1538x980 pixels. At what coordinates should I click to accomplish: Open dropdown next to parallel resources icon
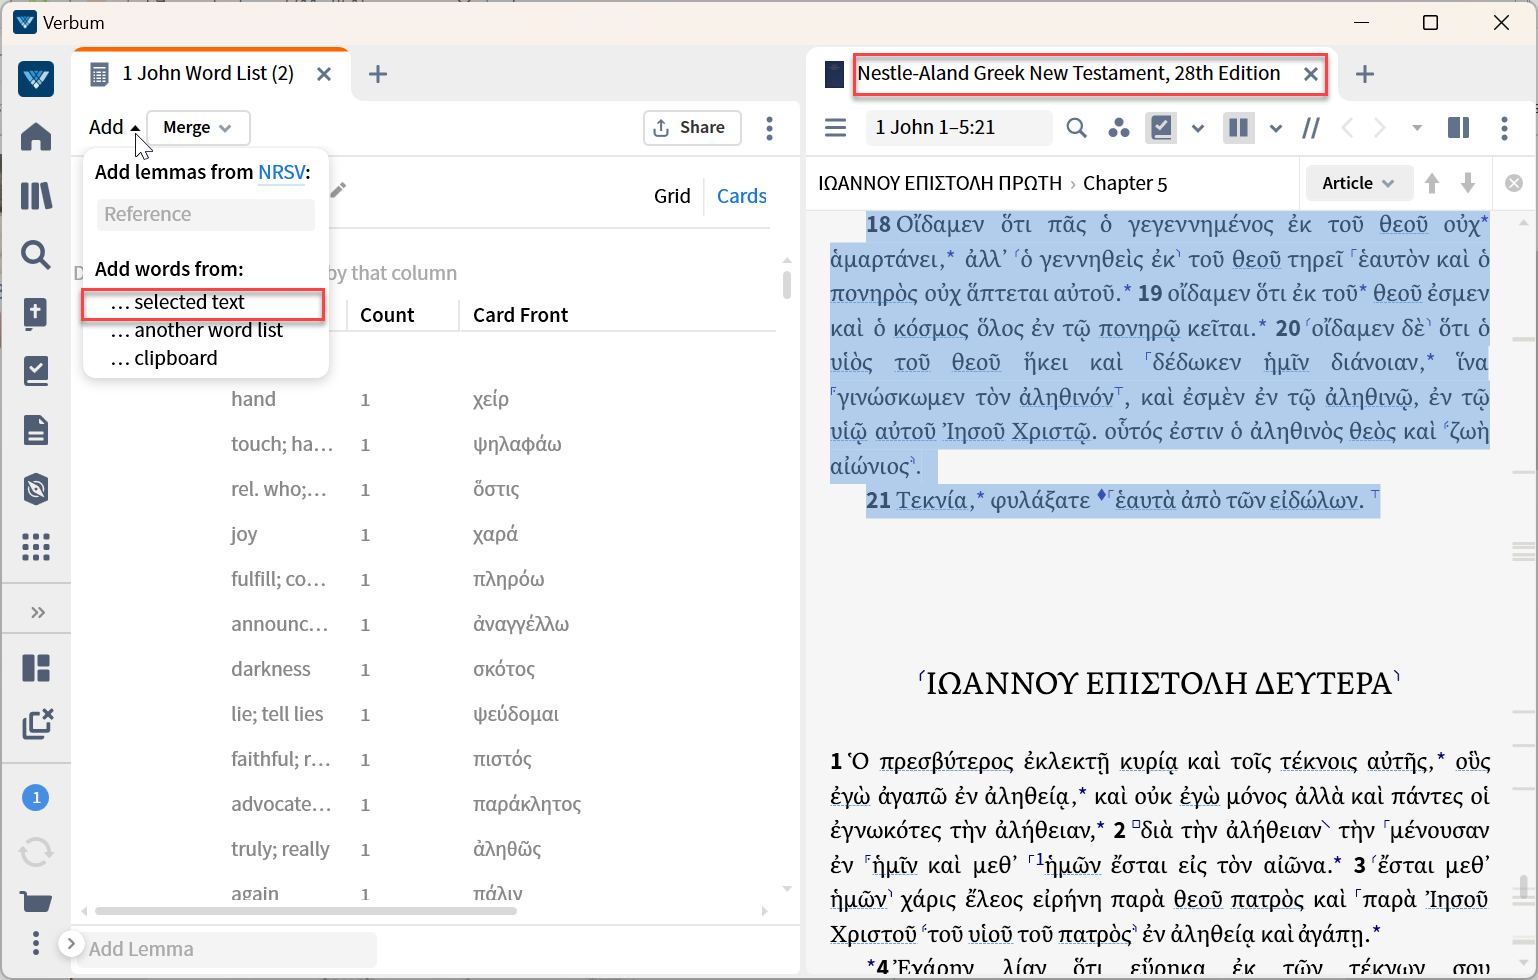1276,128
